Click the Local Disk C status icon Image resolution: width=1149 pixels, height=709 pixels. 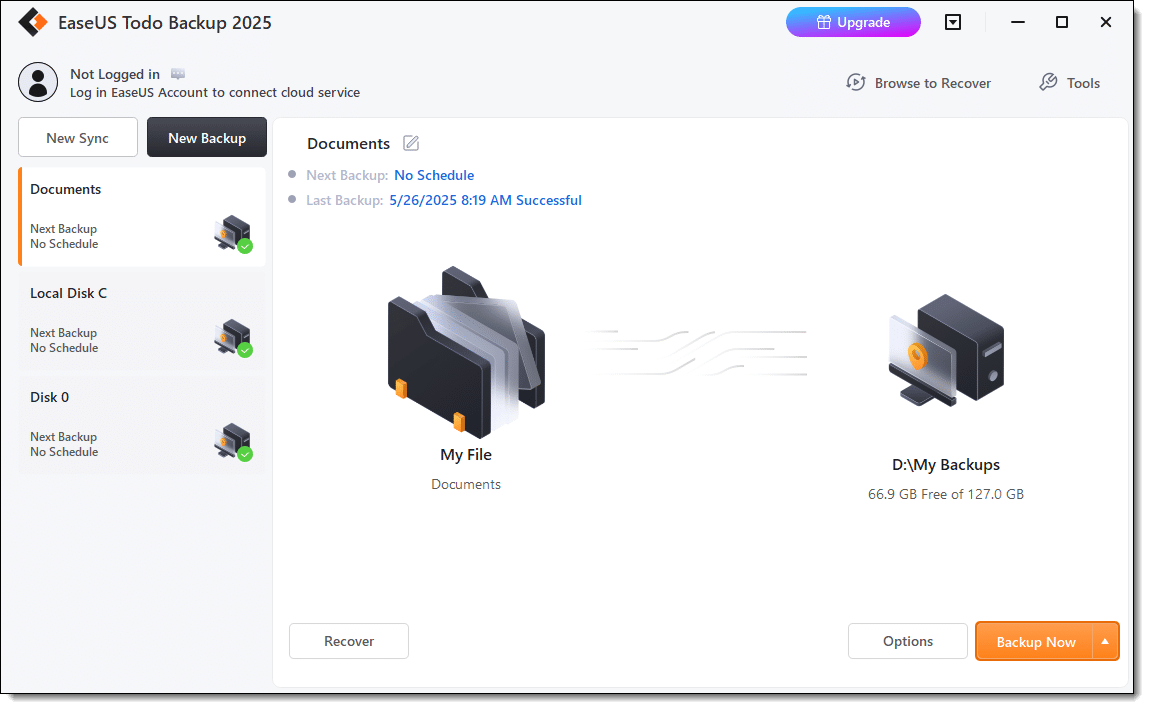233,338
